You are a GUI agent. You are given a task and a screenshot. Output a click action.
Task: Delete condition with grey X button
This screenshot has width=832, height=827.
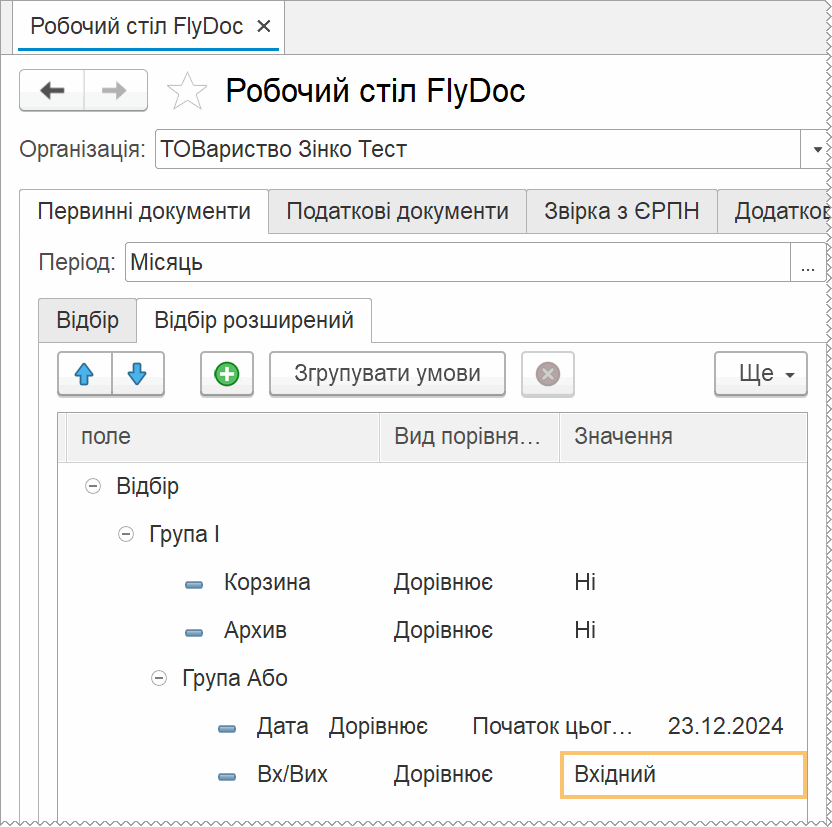[547, 374]
